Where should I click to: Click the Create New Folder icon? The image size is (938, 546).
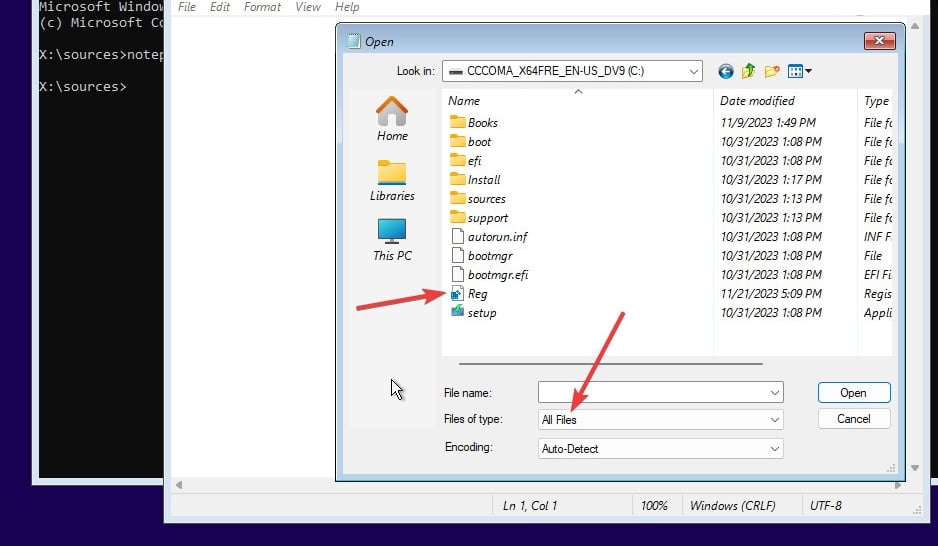772,71
